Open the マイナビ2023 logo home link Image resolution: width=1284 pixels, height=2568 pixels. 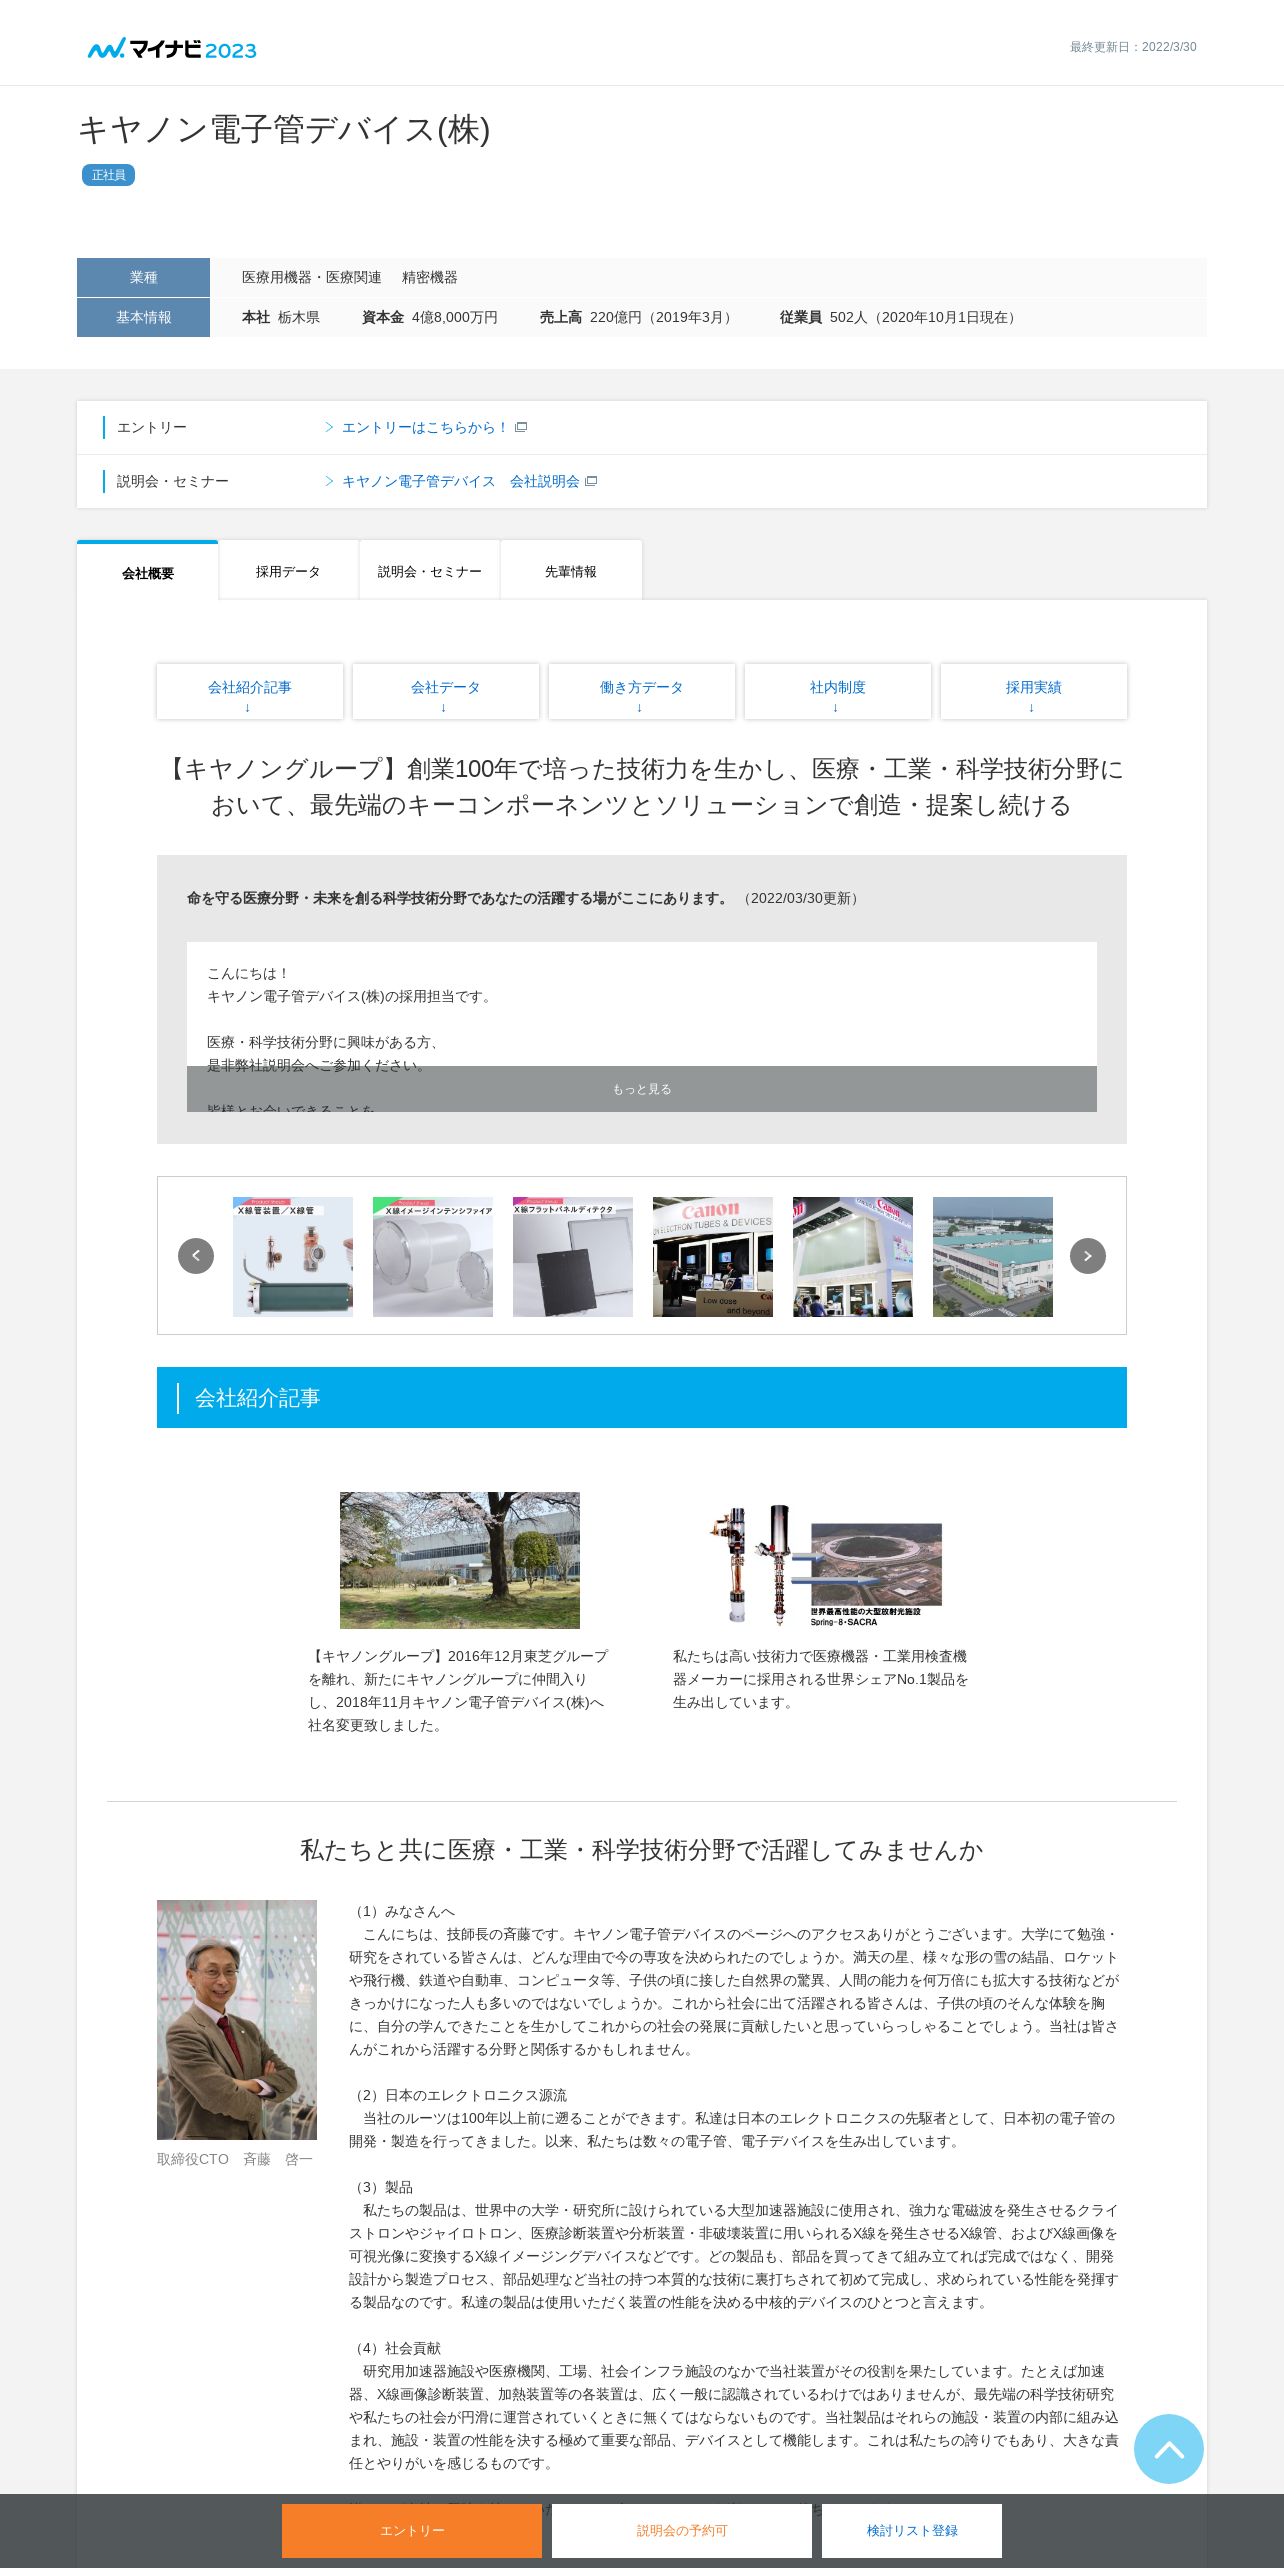coord(172,48)
